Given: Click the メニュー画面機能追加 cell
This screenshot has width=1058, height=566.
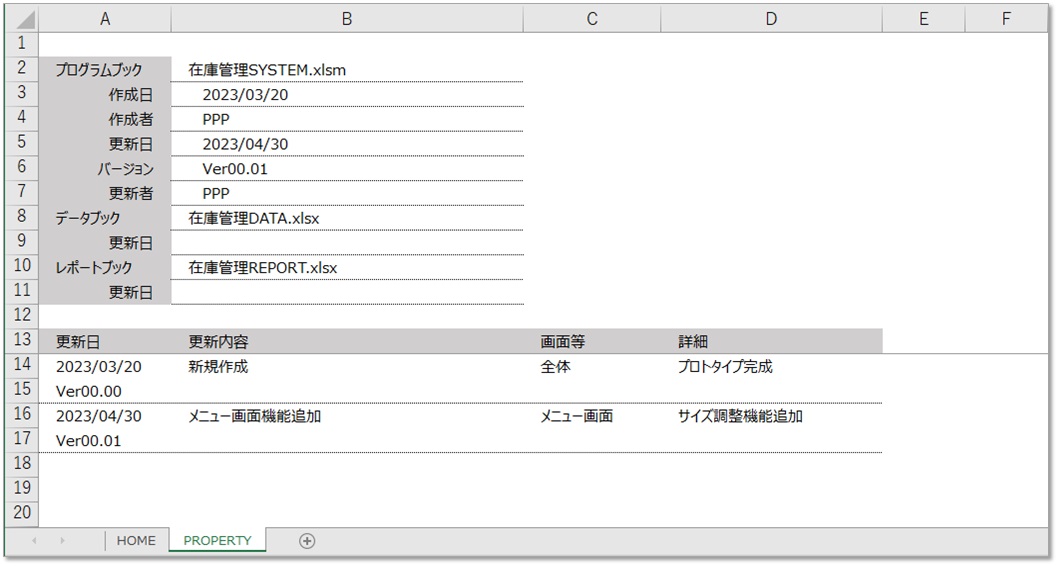Looking at the screenshot, I should coord(347,416).
